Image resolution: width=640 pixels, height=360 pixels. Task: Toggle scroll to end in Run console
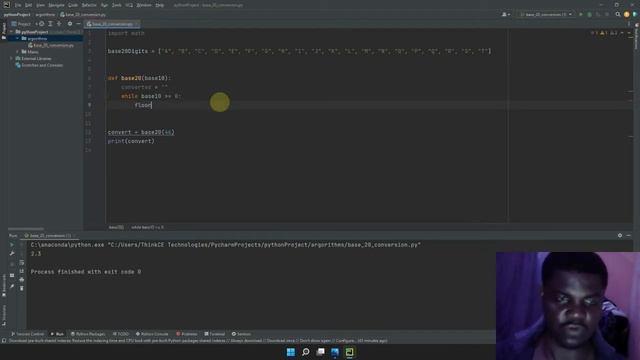coord(22,271)
